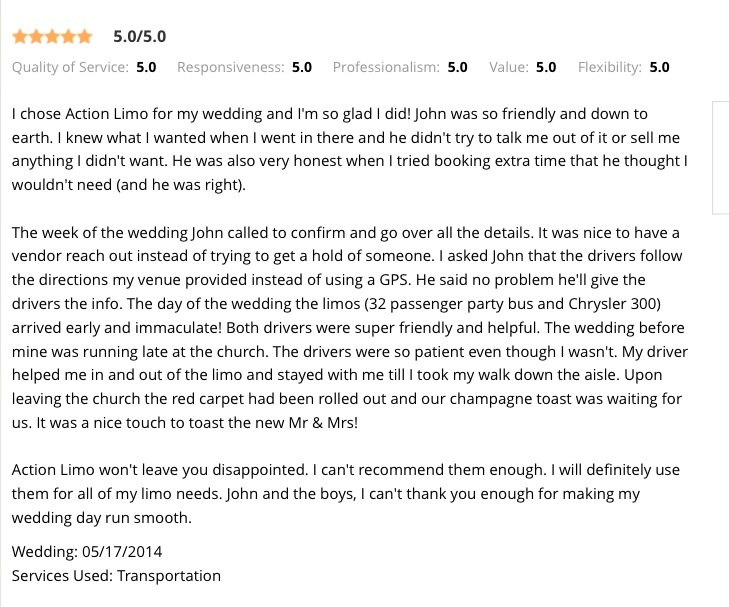Image resolution: width=729 pixels, height=607 pixels.
Task: Click the Services Used: Transportation line
Action: (x=116, y=575)
